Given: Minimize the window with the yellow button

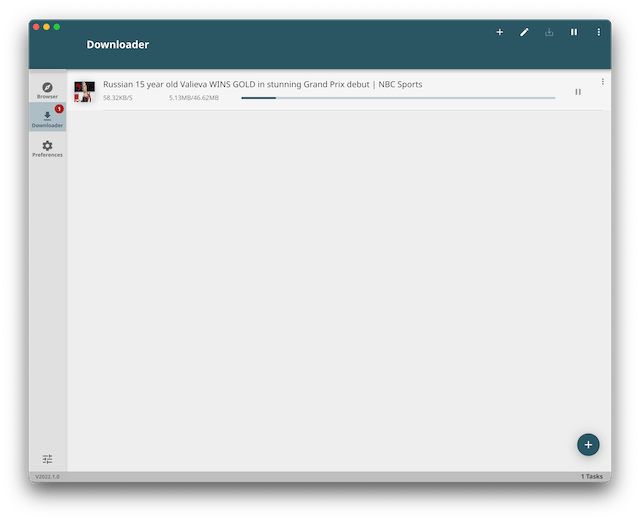Looking at the screenshot, I should 47,27.
